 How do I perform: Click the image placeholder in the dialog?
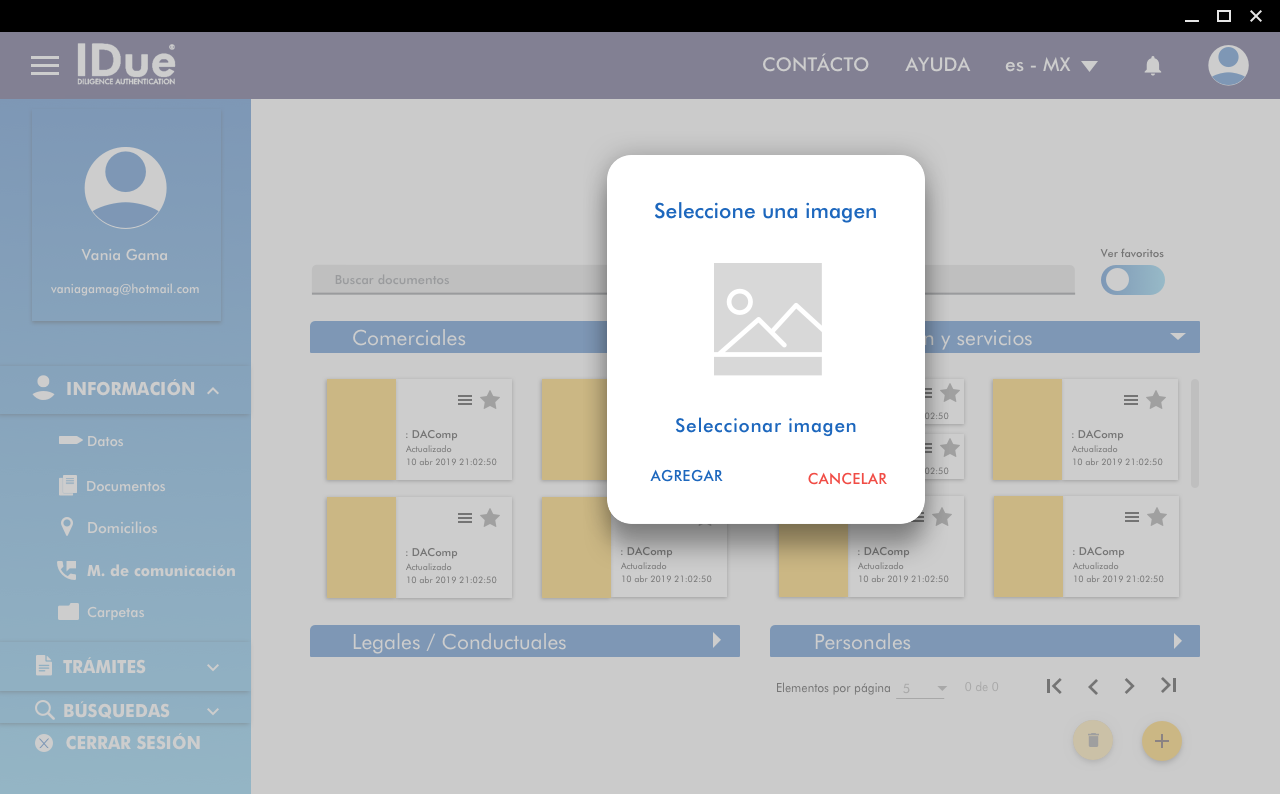click(x=767, y=319)
